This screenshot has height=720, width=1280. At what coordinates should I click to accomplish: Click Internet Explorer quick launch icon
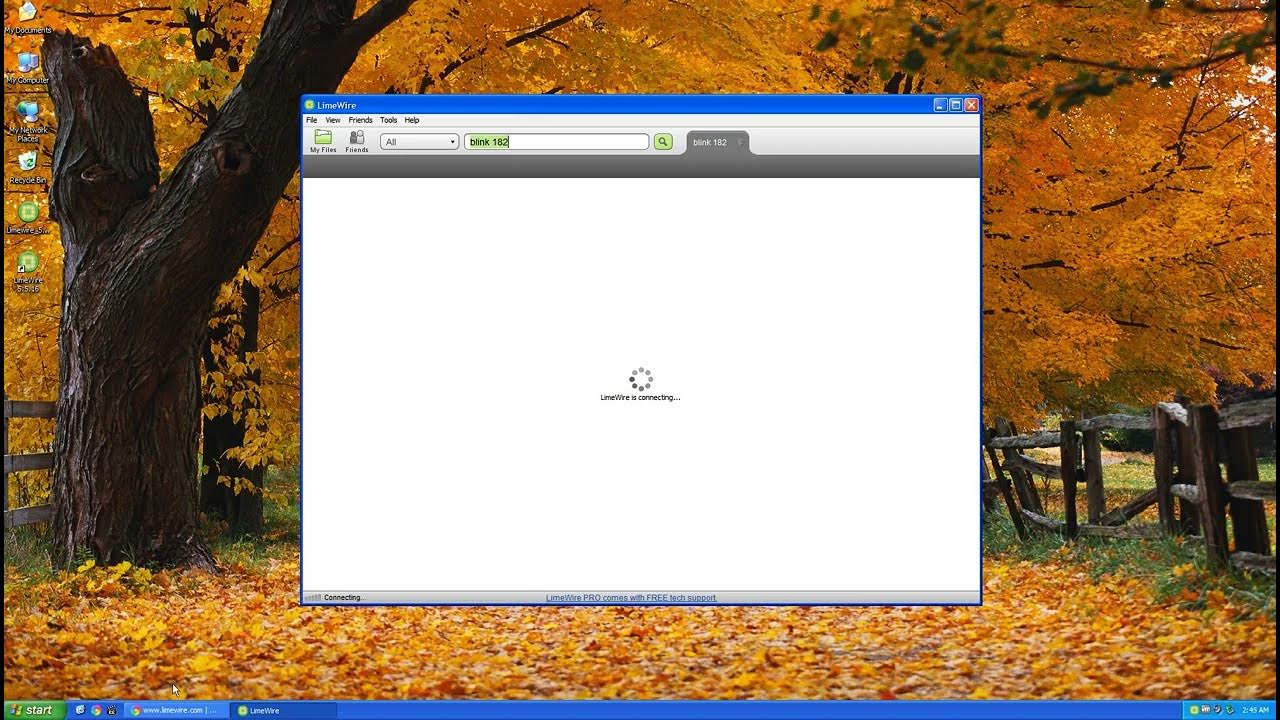click(x=80, y=710)
